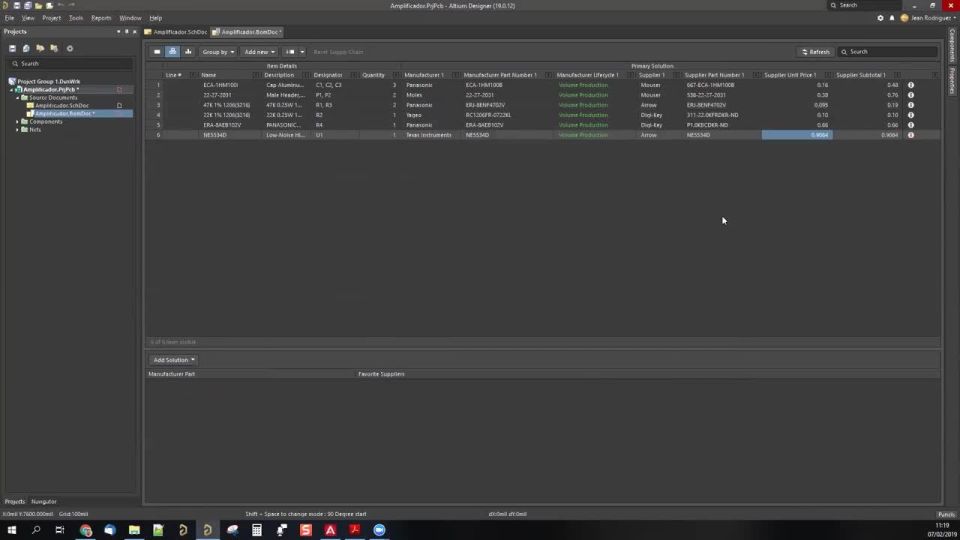Viewport: 960px width, 540px height.
Task: Click the title bar Search field
Action: coord(864,6)
